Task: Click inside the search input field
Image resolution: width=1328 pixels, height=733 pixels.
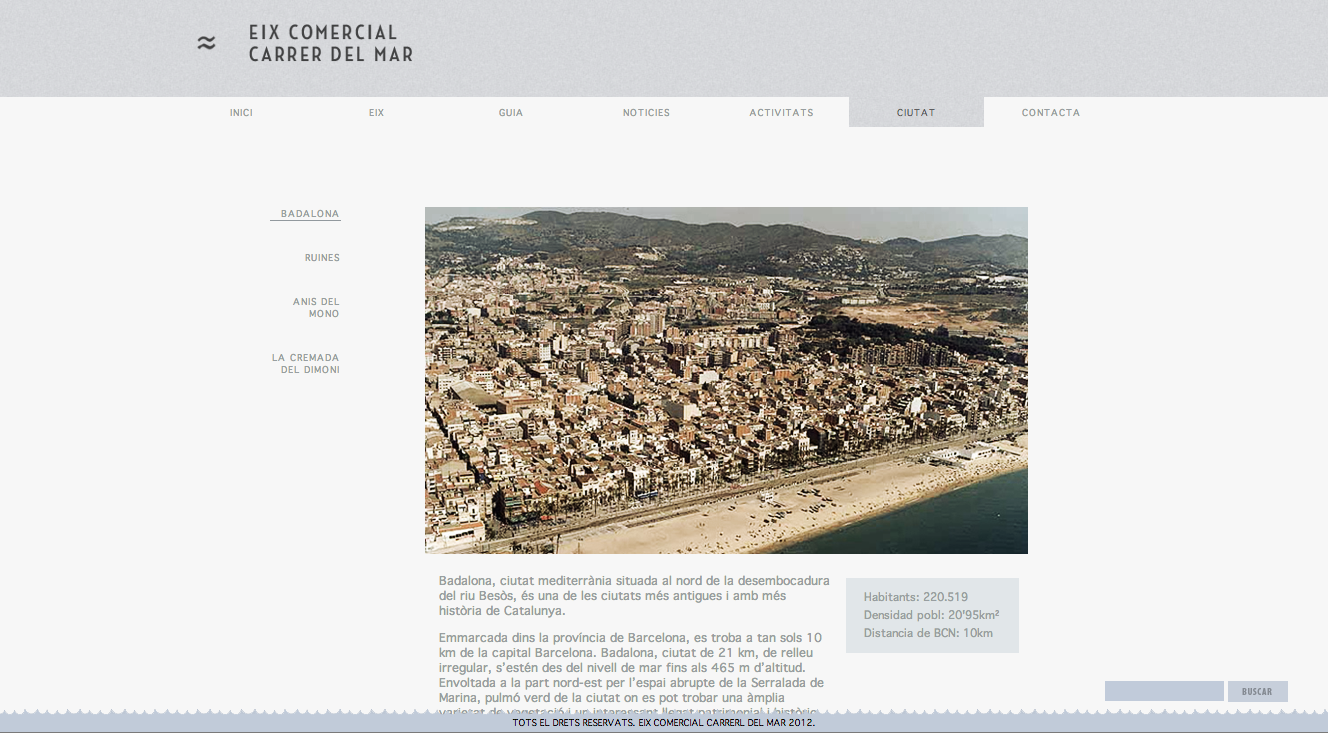Action: [x=1163, y=690]
